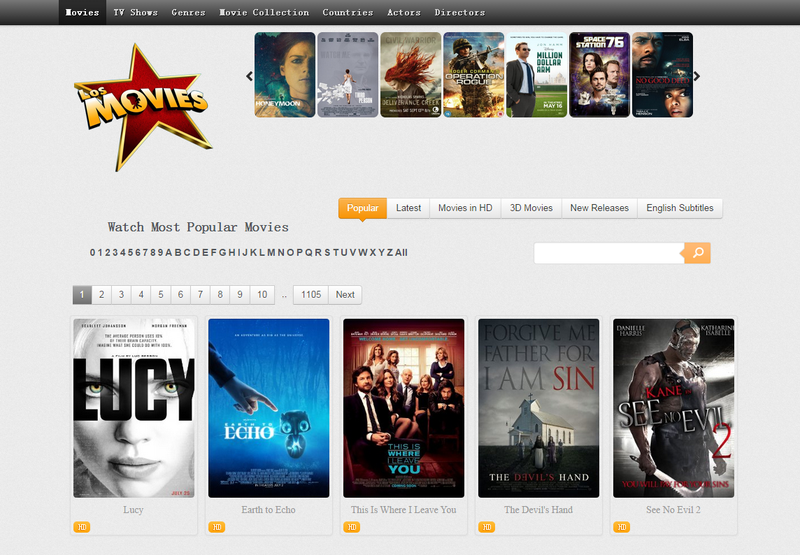Filter movies starting with digit 9
The width and height of the screenshot is (800, 555).
click(x=161, y=253)
